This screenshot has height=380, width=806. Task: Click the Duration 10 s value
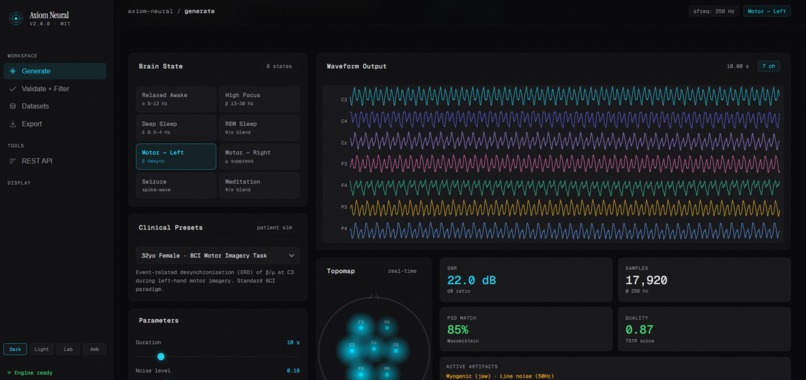click(x=293, y=342)
